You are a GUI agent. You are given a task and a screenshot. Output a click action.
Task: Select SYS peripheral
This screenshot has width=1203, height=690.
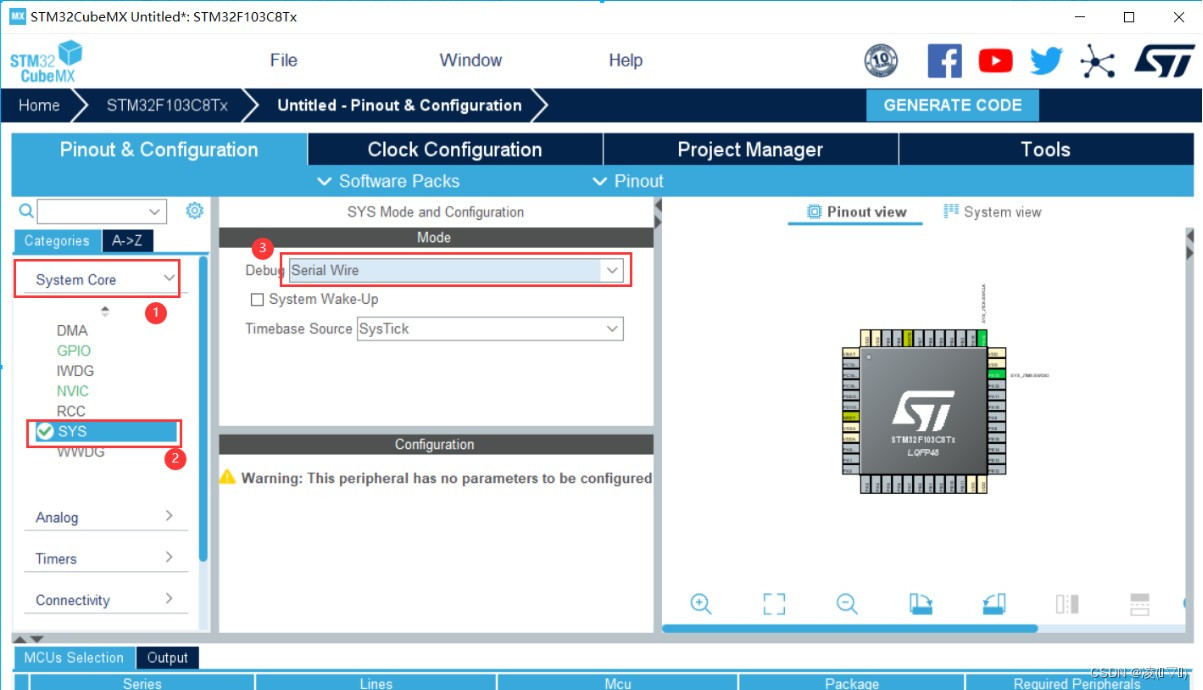[x=105, y=432]
